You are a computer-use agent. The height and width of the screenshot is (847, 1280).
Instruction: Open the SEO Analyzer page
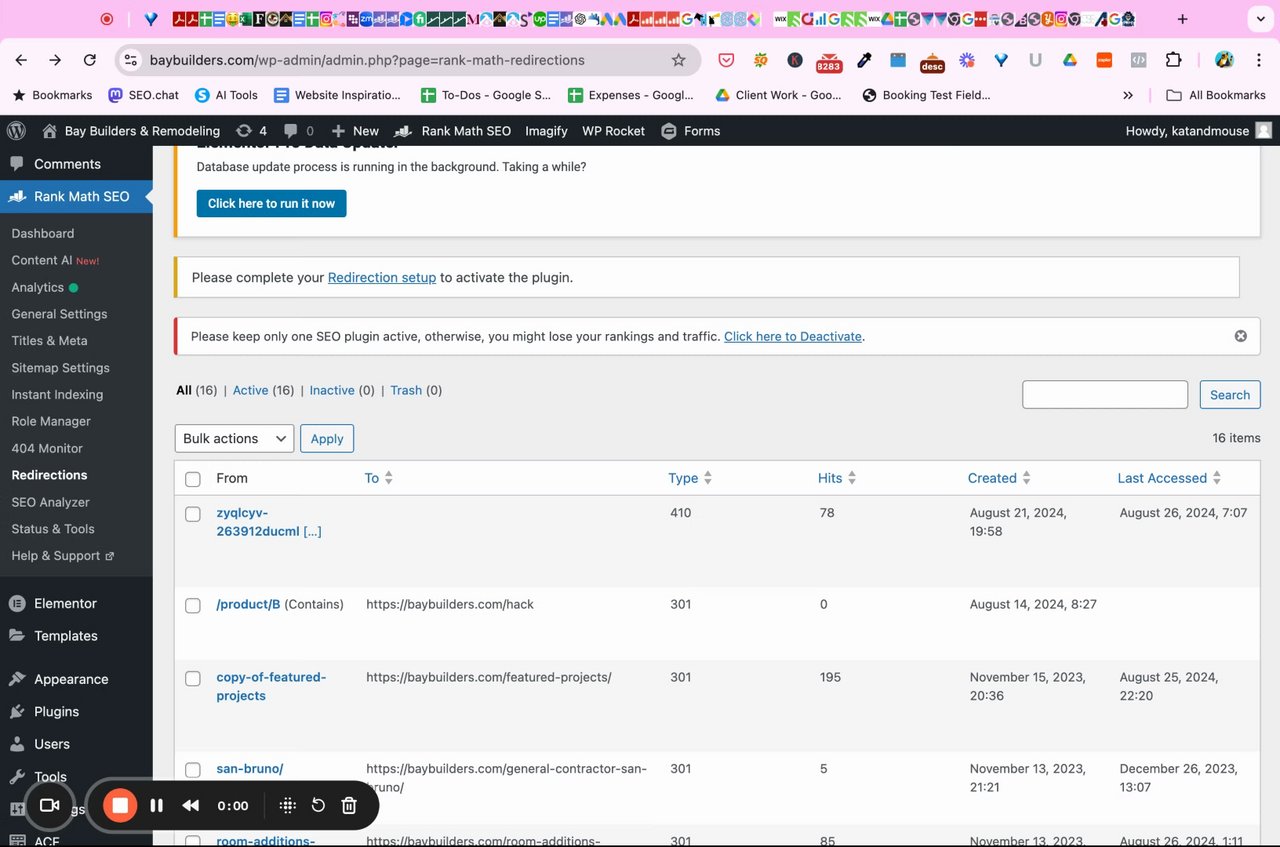point(50,502)
